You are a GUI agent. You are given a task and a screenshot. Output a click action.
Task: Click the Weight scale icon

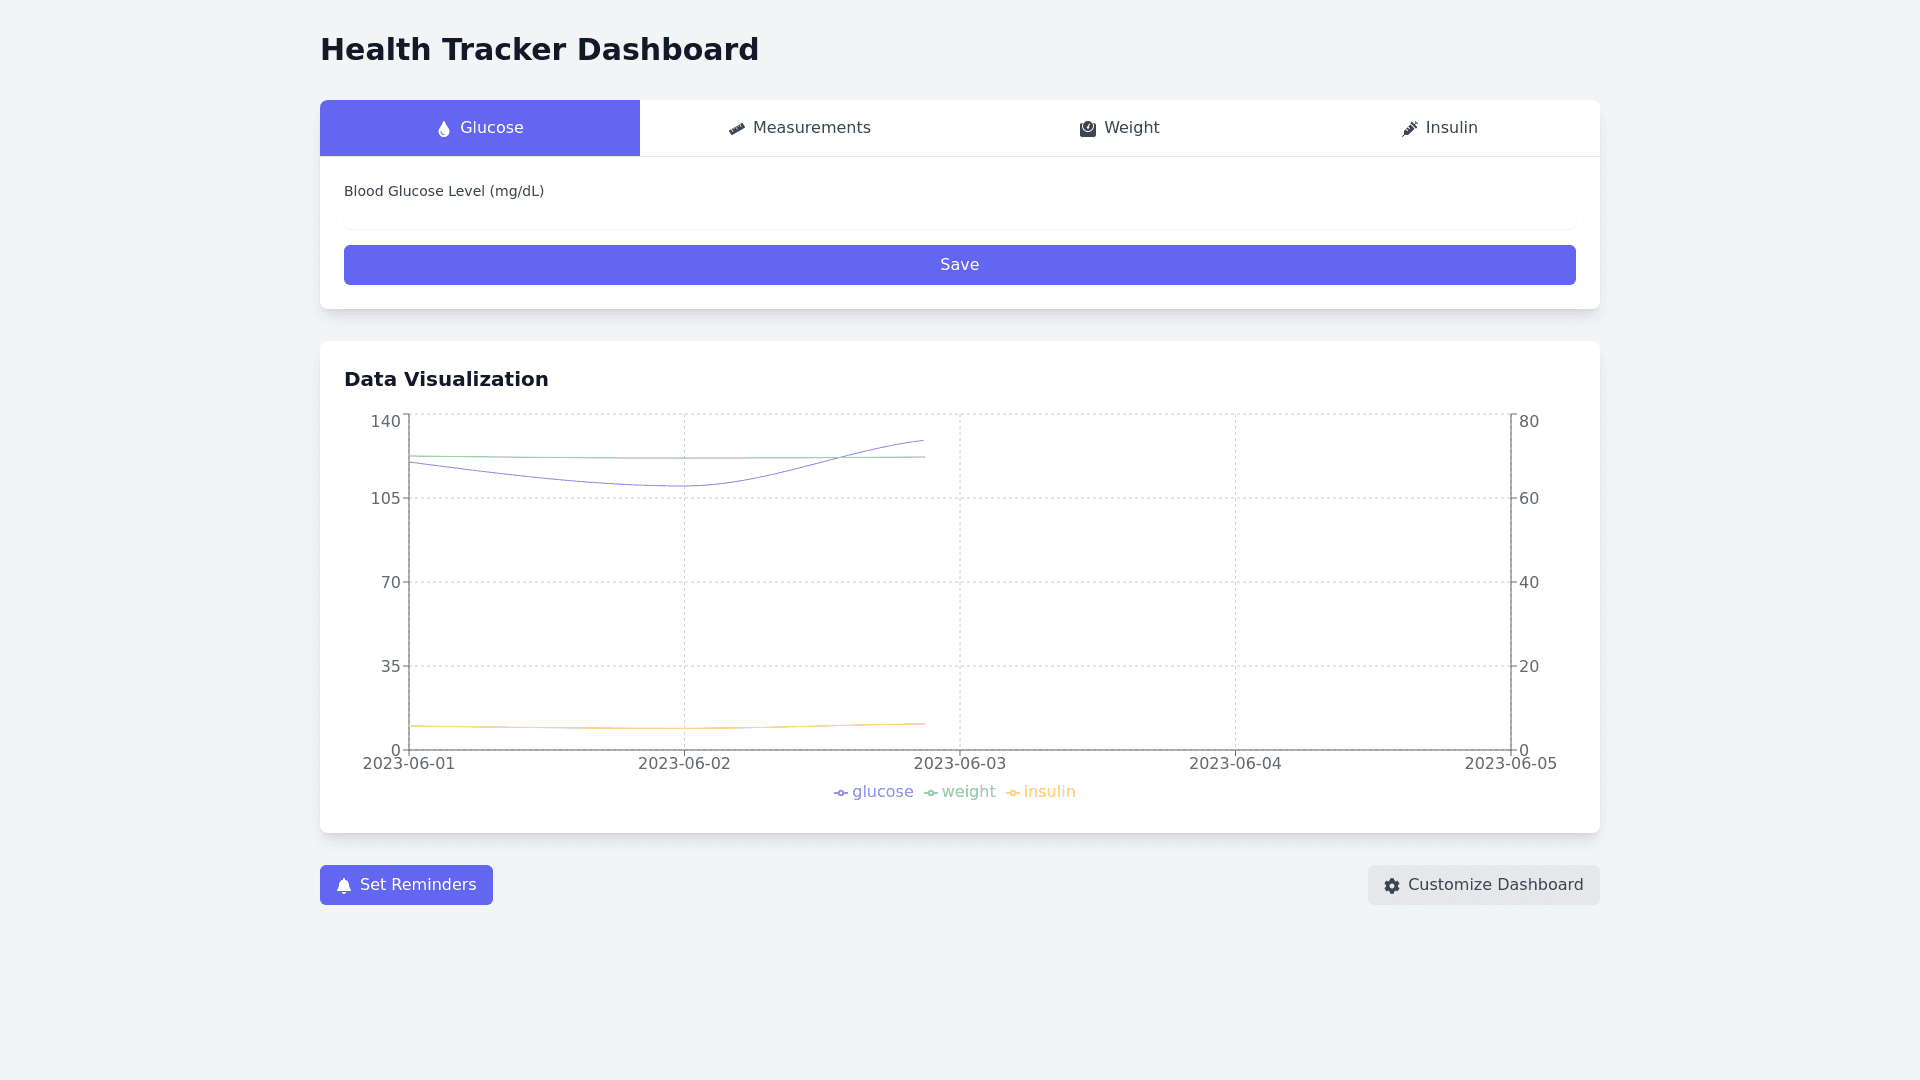point(1088,129)
